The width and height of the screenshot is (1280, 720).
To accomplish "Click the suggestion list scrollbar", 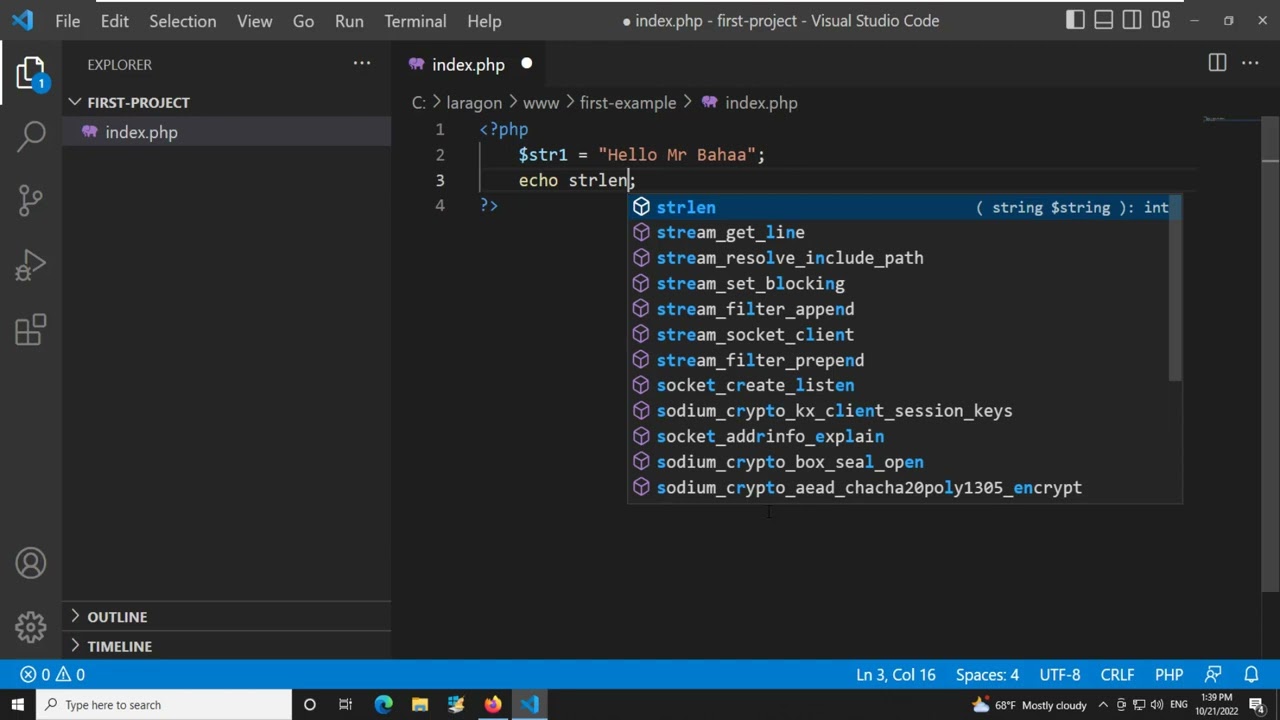I will point(1176,288).
